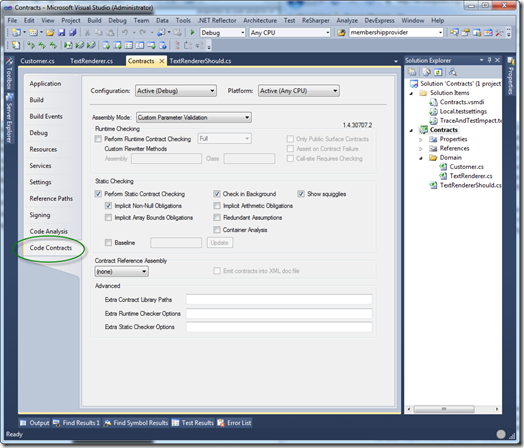Click the Cut scissors icon
The height and width of the screenshot is (448, 524).
(88, 32)
